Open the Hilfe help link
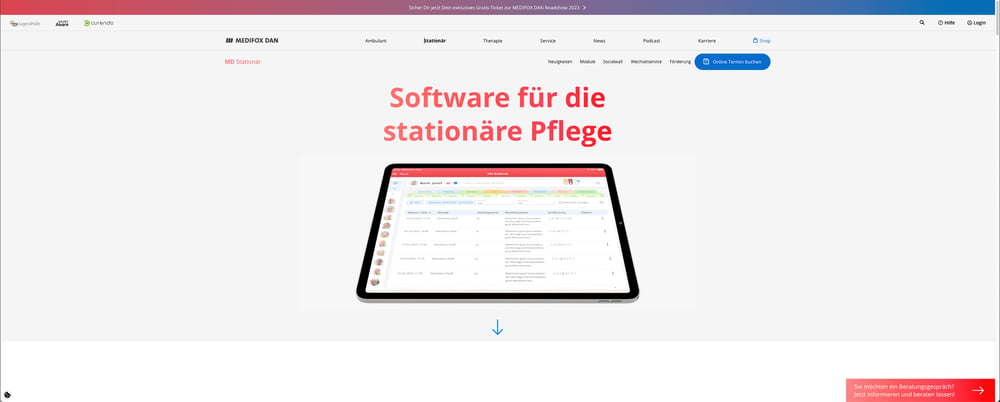This screenshot has height=402, width=1000. point(946,22)
